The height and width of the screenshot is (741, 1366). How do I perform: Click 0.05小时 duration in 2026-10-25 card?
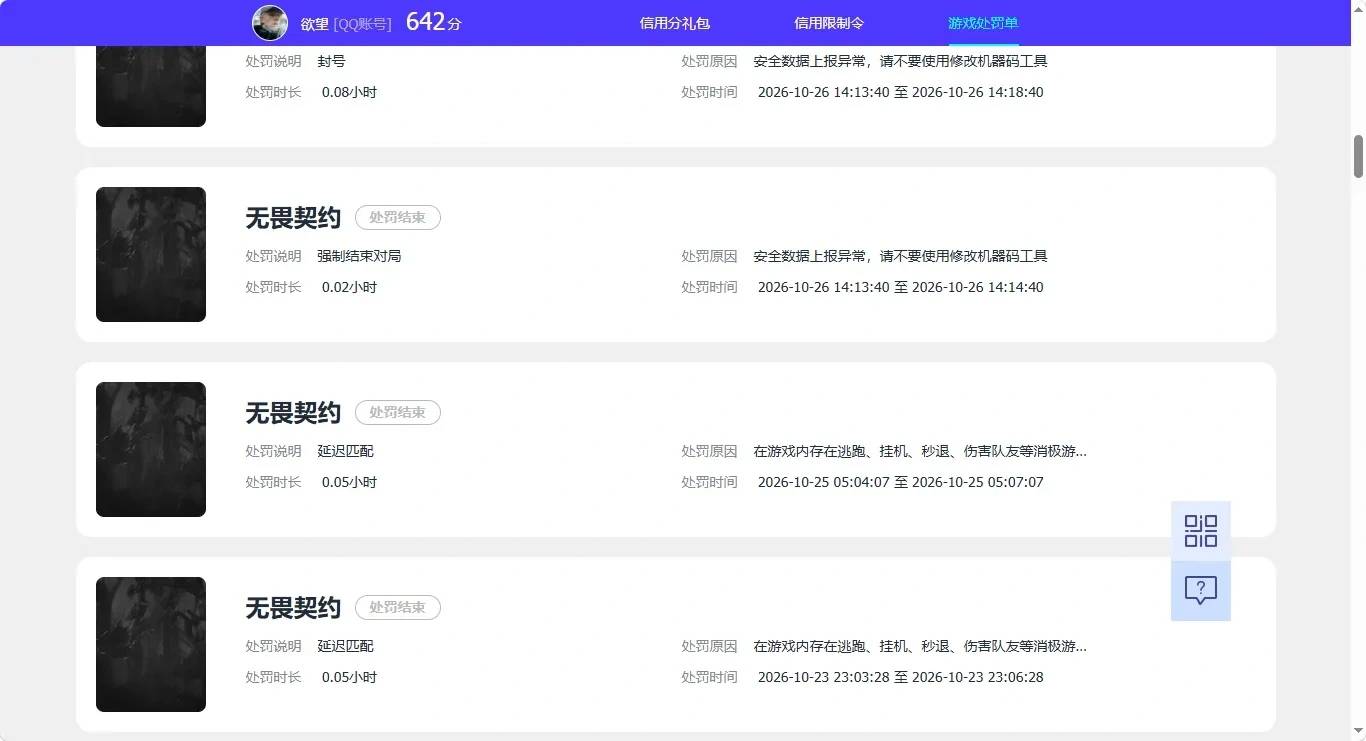(349, 482)
